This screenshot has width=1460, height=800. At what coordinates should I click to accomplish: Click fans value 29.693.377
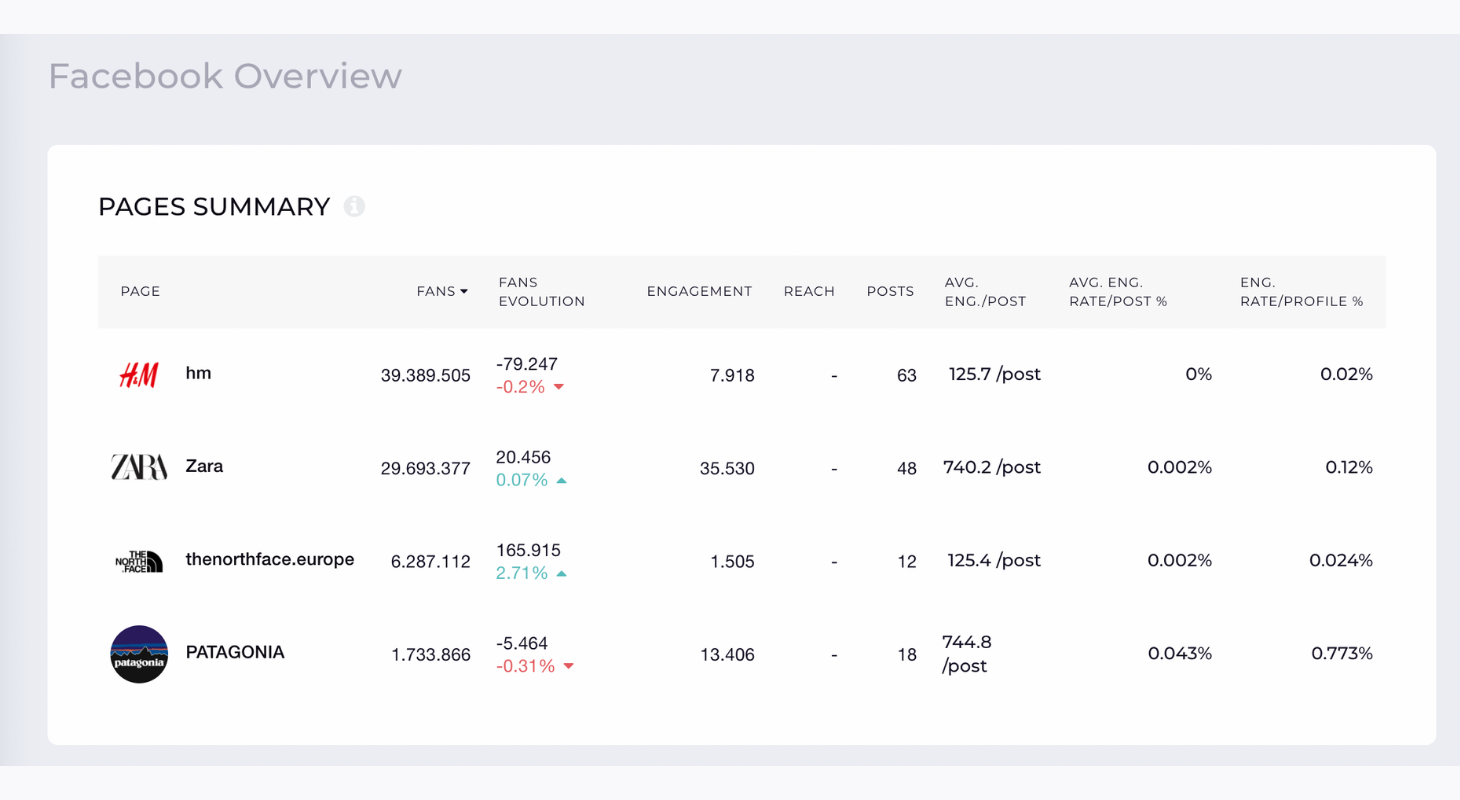click(x=425, y=468)
